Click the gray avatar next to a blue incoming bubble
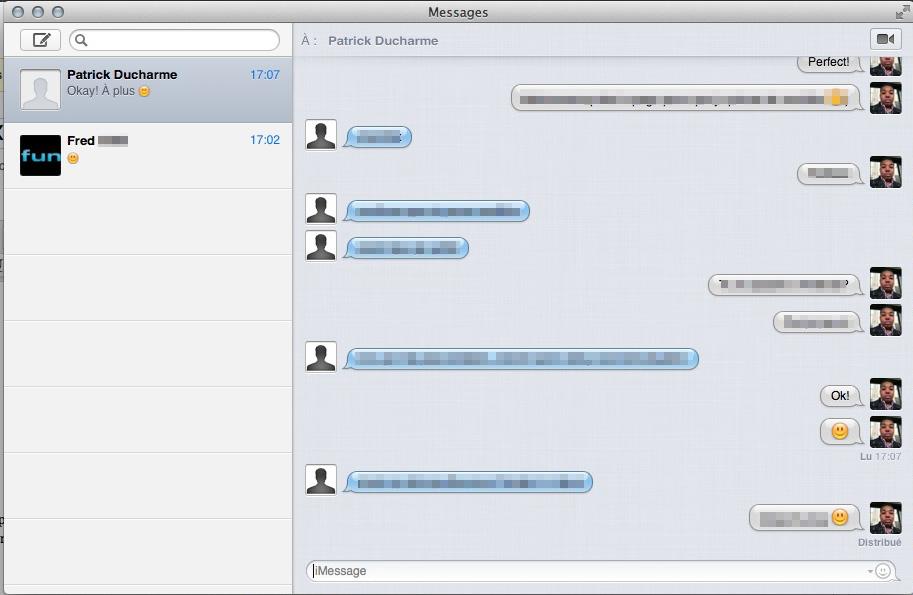 click(x=320, y=136)
